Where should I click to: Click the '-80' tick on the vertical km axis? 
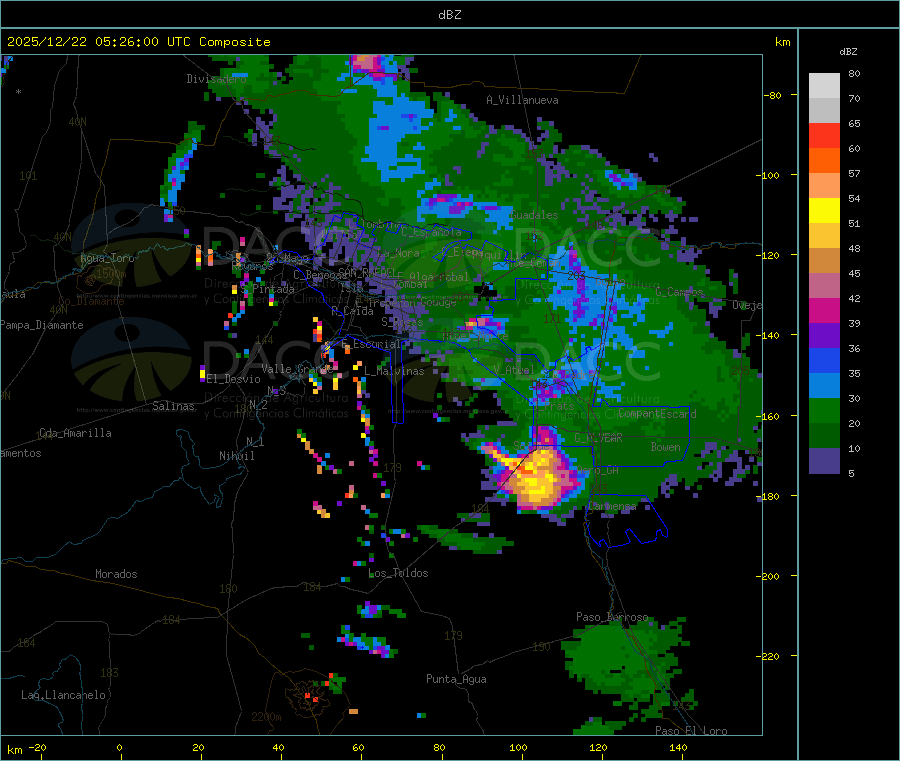tap(772, 95)
